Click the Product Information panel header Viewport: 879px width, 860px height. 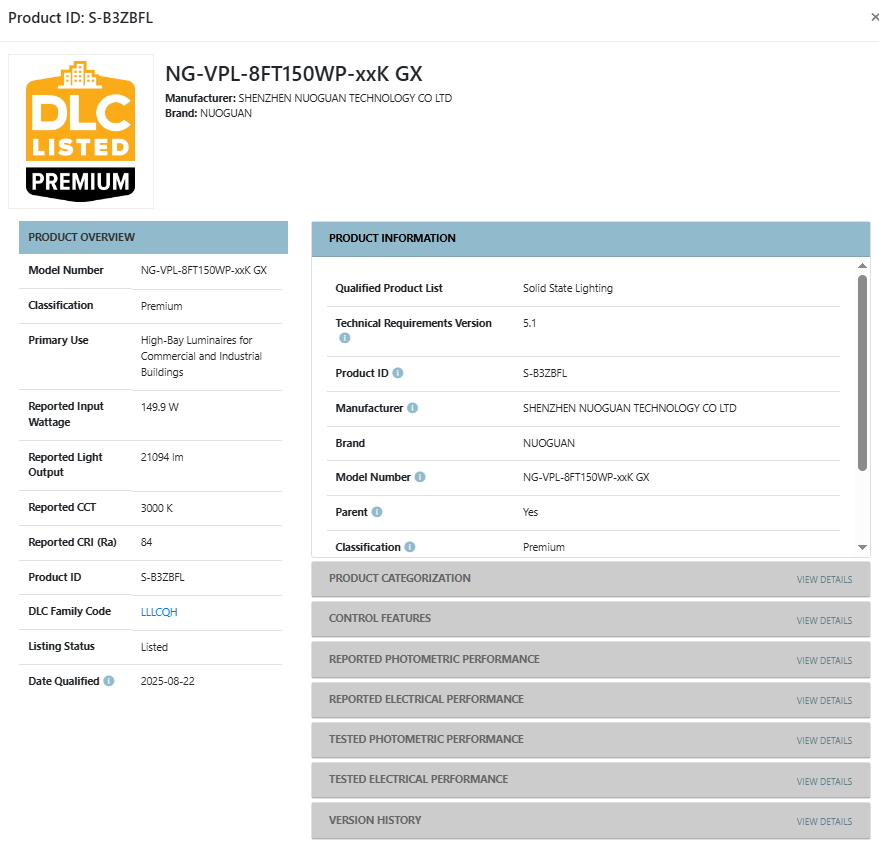(x=590, y=239)
